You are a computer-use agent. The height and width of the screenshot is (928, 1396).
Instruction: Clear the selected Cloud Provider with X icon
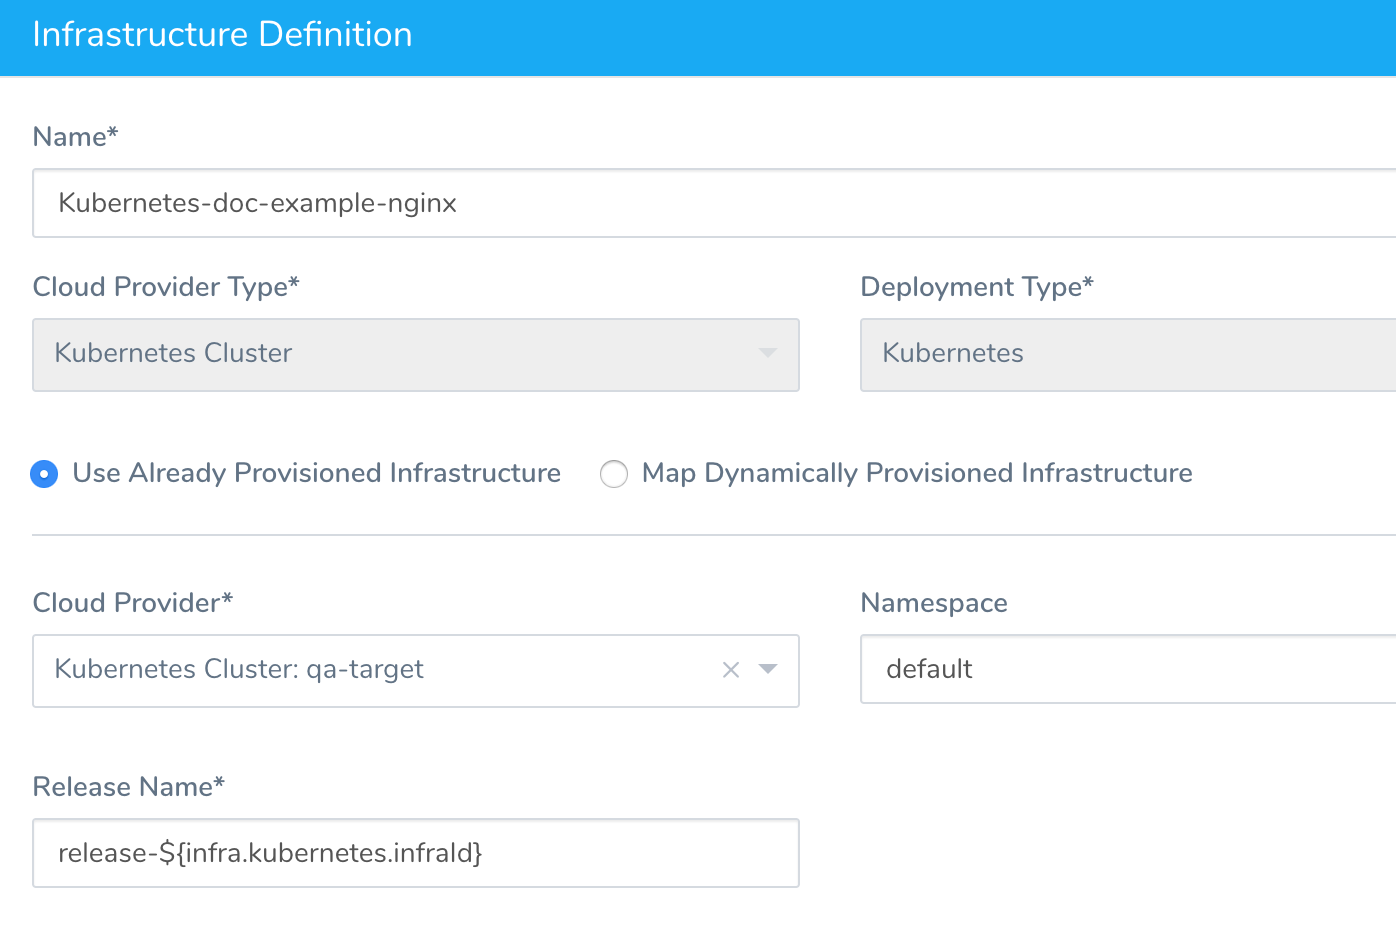731,670
